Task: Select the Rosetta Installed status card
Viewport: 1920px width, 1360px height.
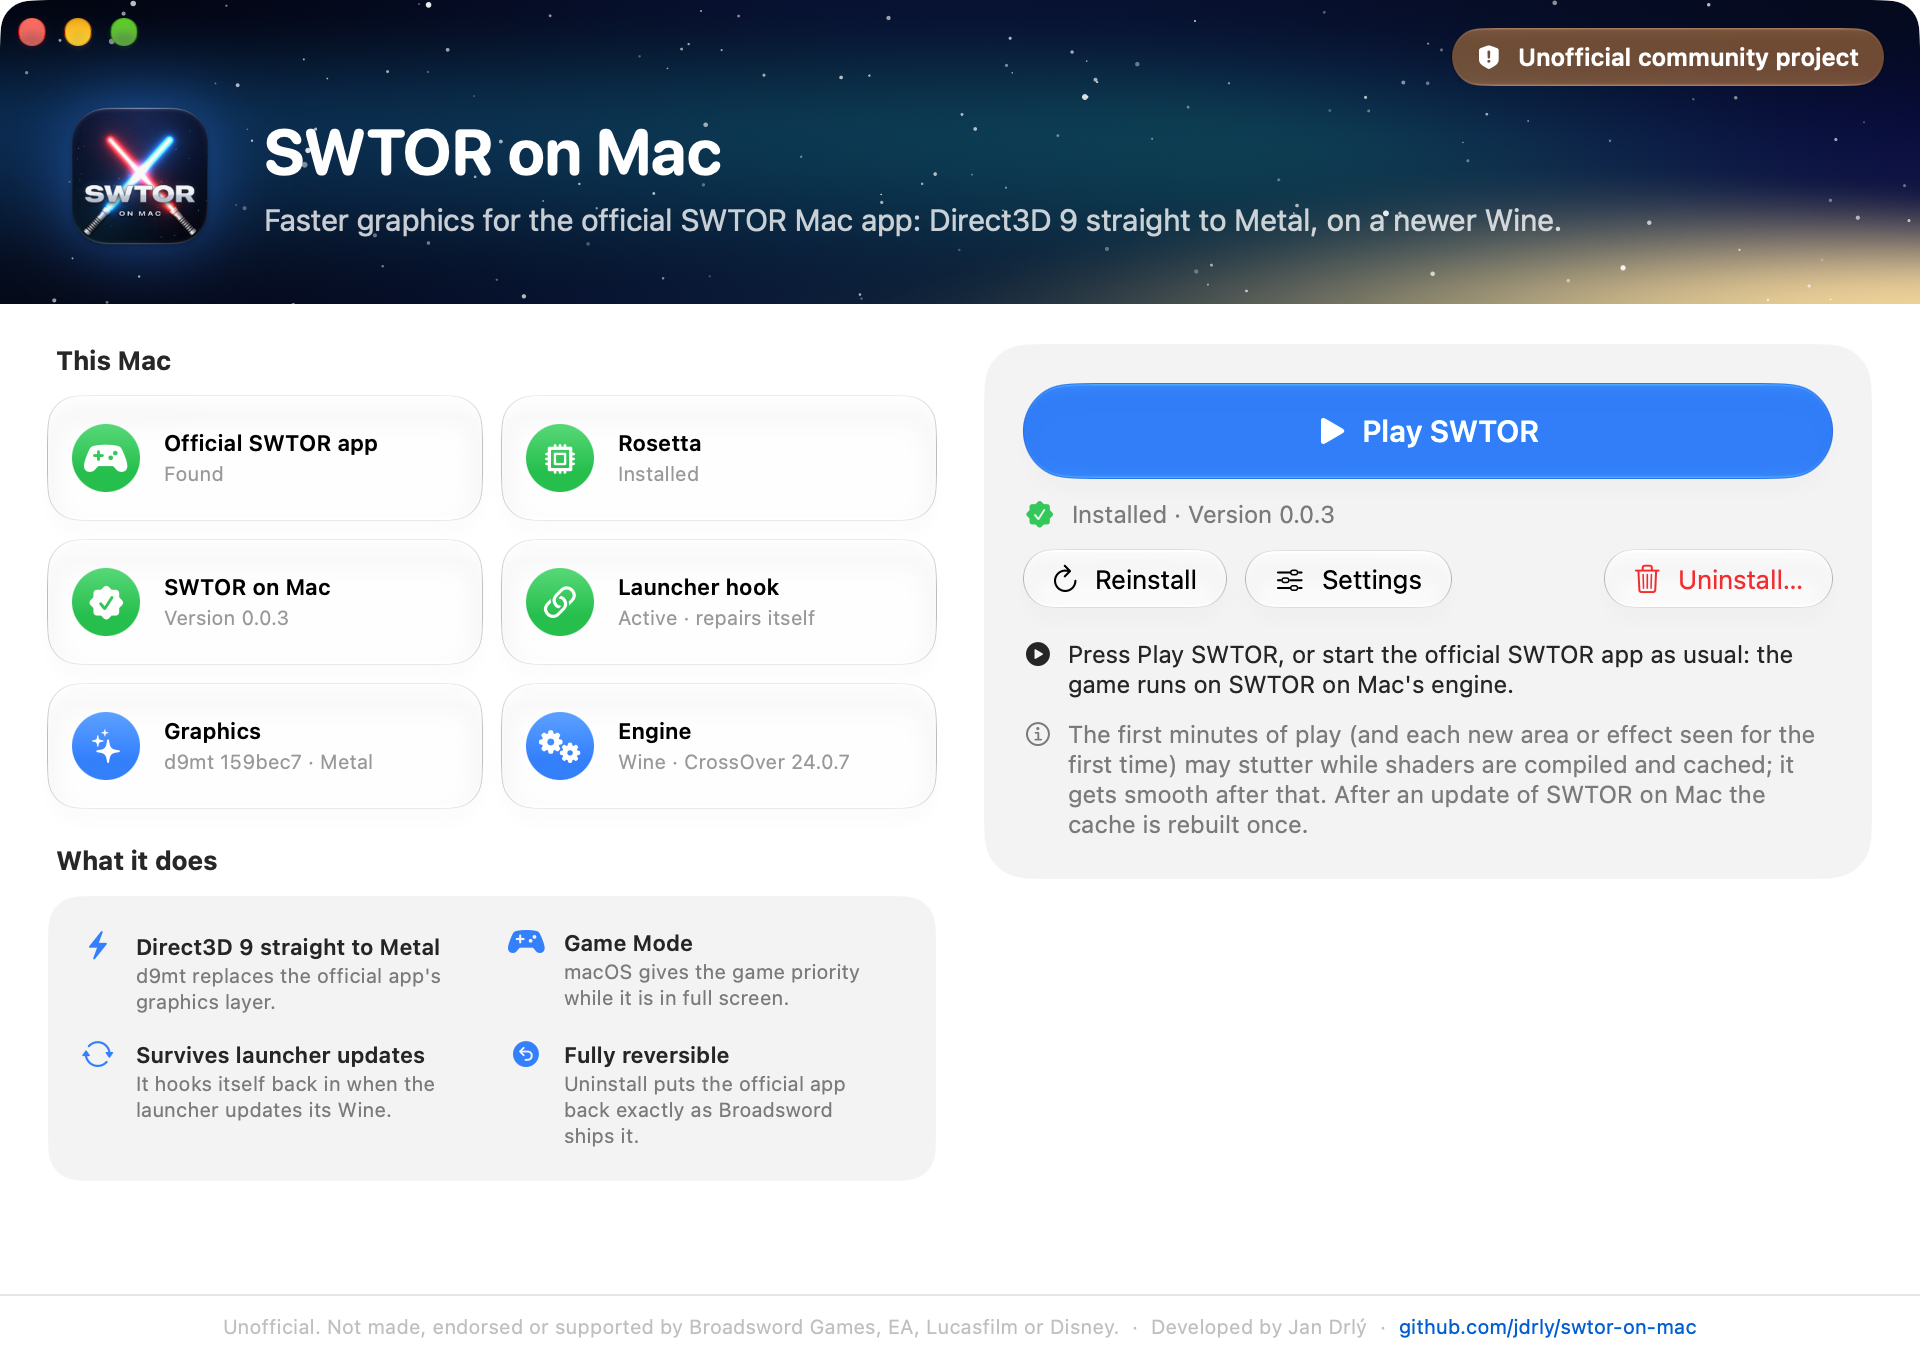Action: tap(719, 458)
